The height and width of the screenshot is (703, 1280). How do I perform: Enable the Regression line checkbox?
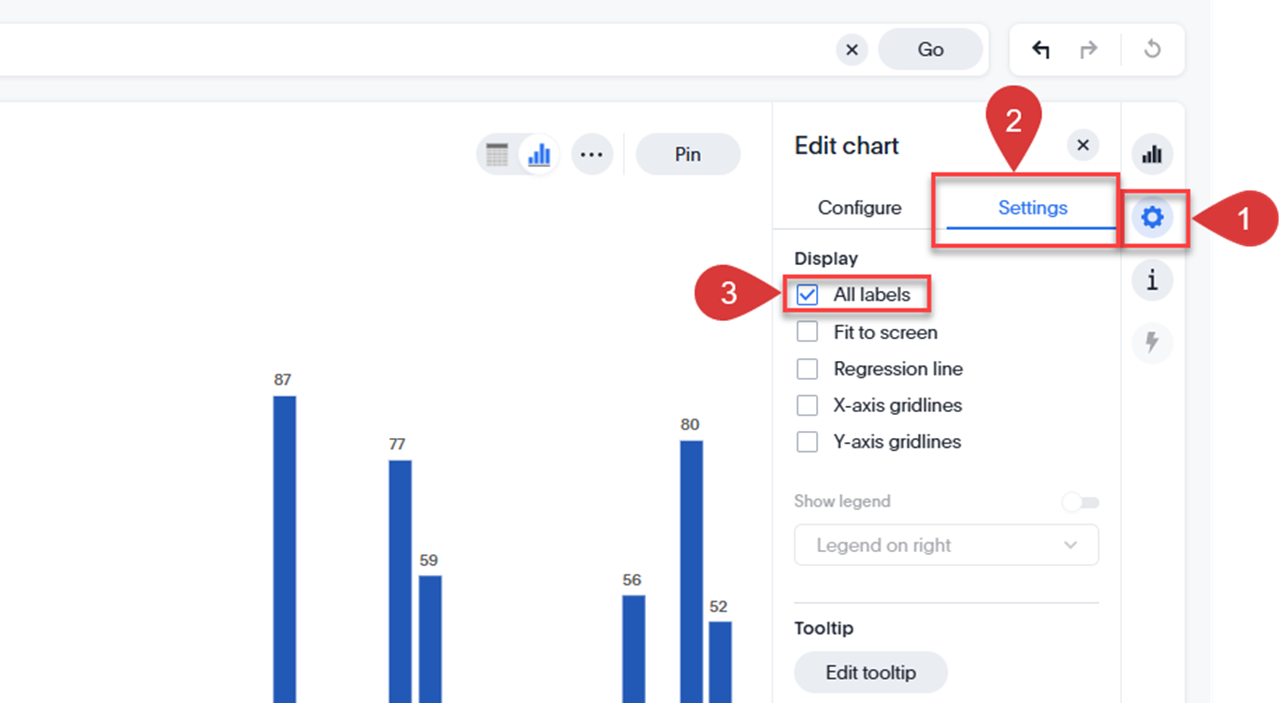(x=807, y=369)
